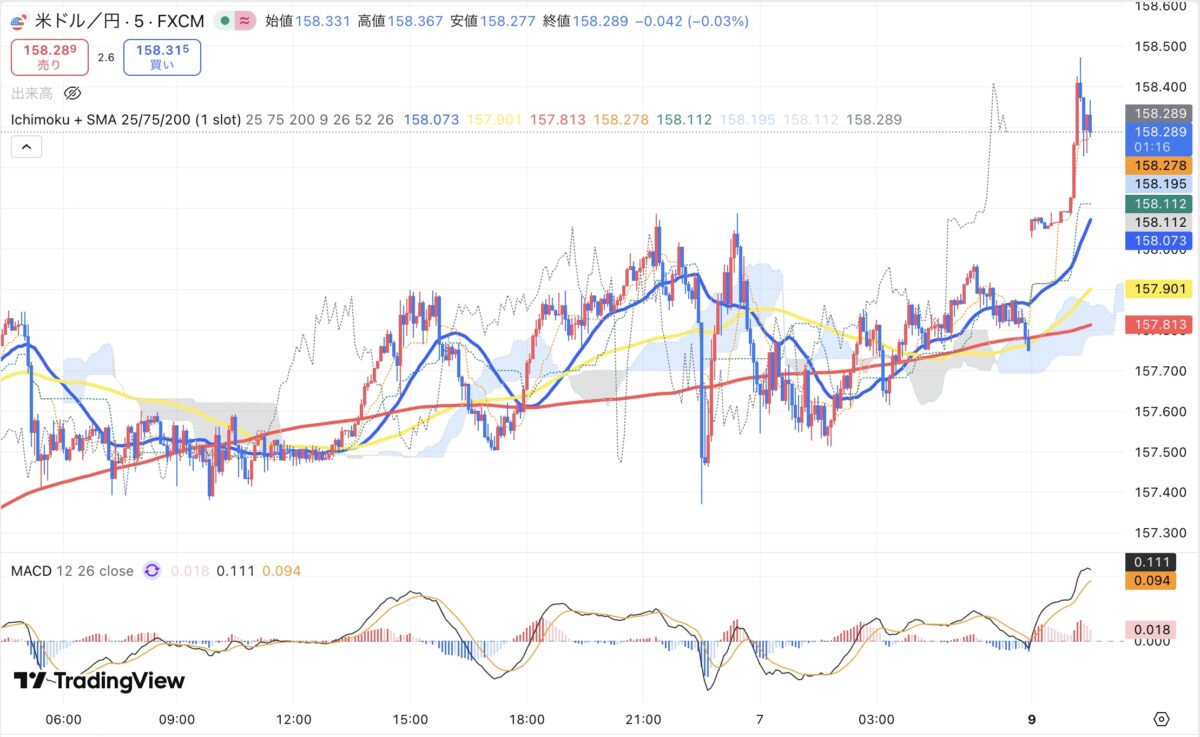1200x737 pixels.
Task: Select the Ichimoku + SMA 25/75/200 indicator label
Action: coord(124,120)
